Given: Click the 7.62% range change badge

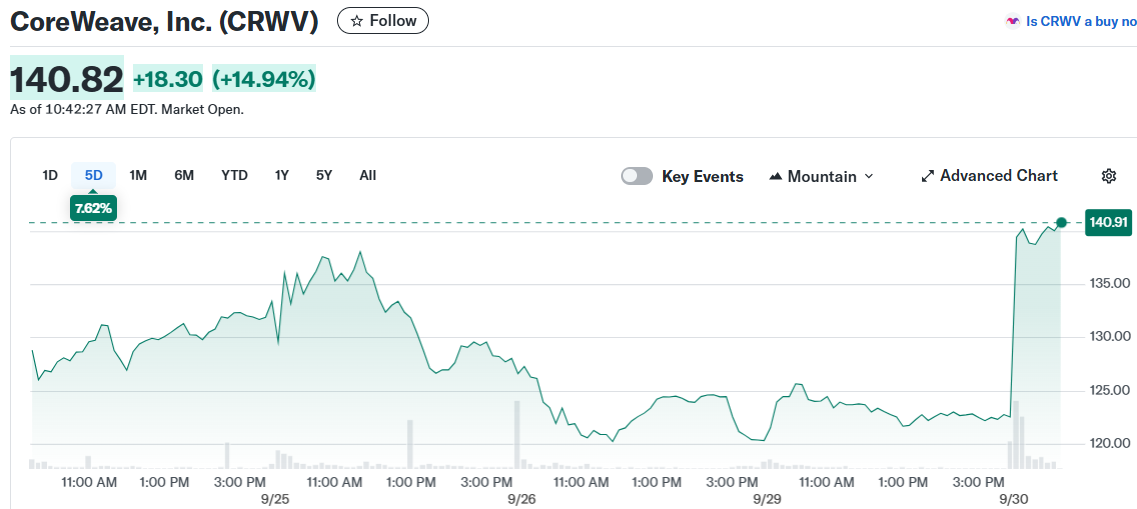Looking at the screenshot, I should (x=93, y=209).
